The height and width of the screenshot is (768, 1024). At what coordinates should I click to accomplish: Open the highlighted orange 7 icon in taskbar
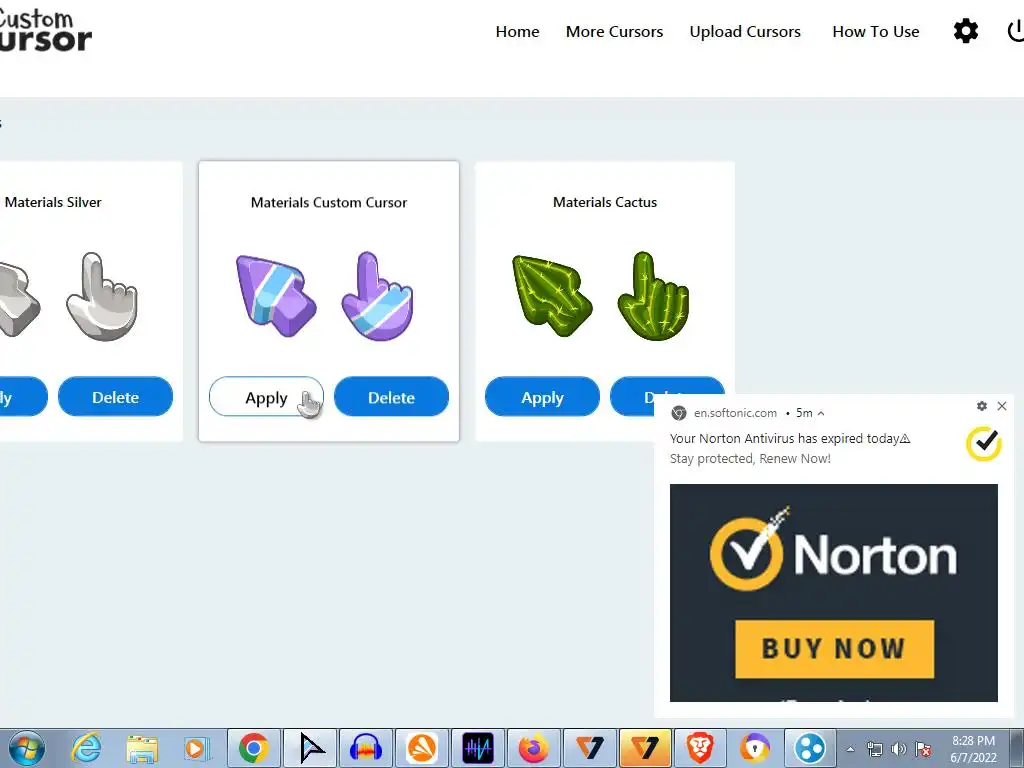click(x=645, y=748)
